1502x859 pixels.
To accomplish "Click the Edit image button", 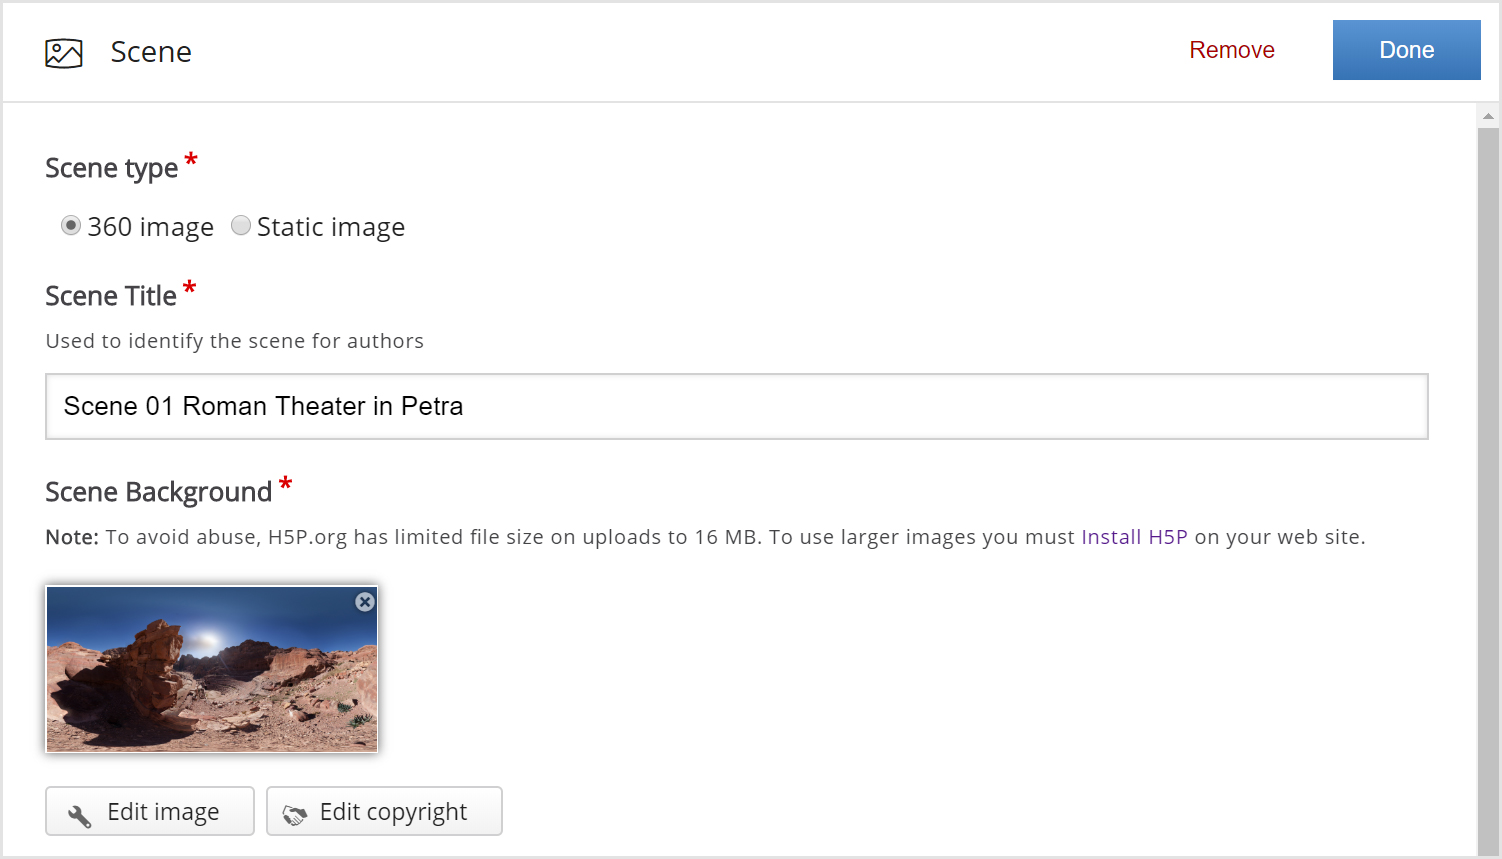I will [150, 811].
